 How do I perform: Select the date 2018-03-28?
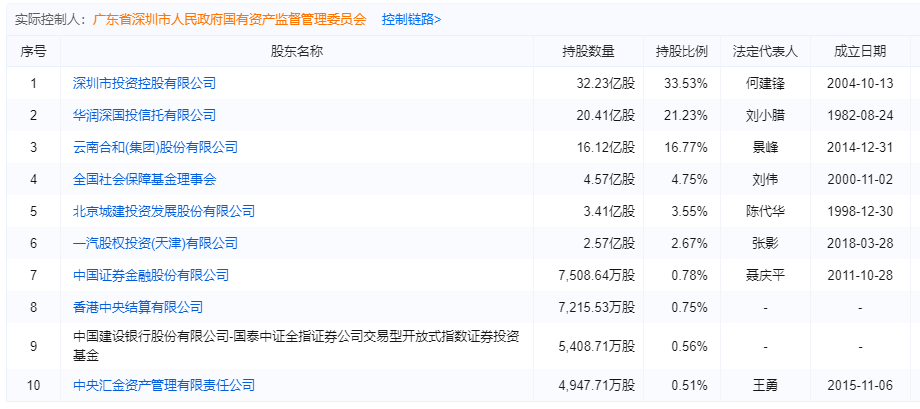[860, 243]
